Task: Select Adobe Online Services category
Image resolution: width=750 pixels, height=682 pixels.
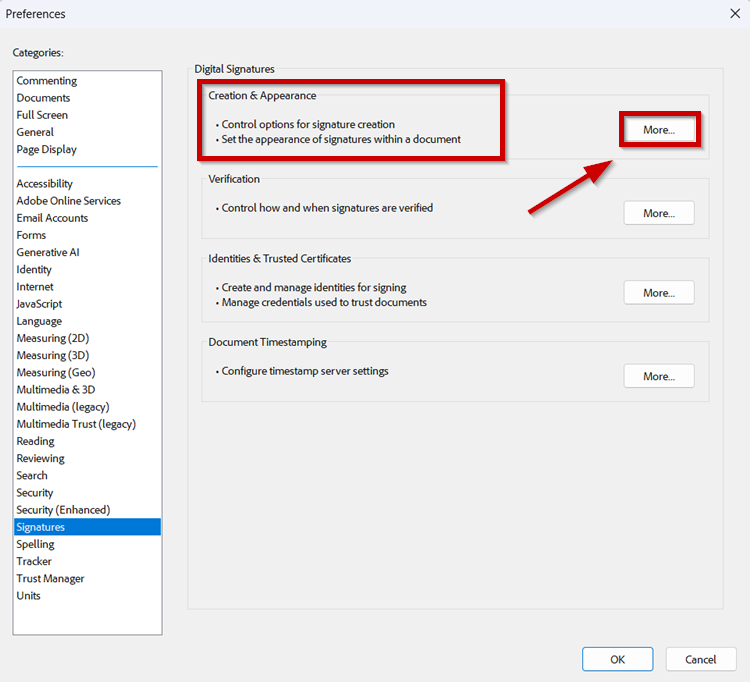Action: (68, 201)
